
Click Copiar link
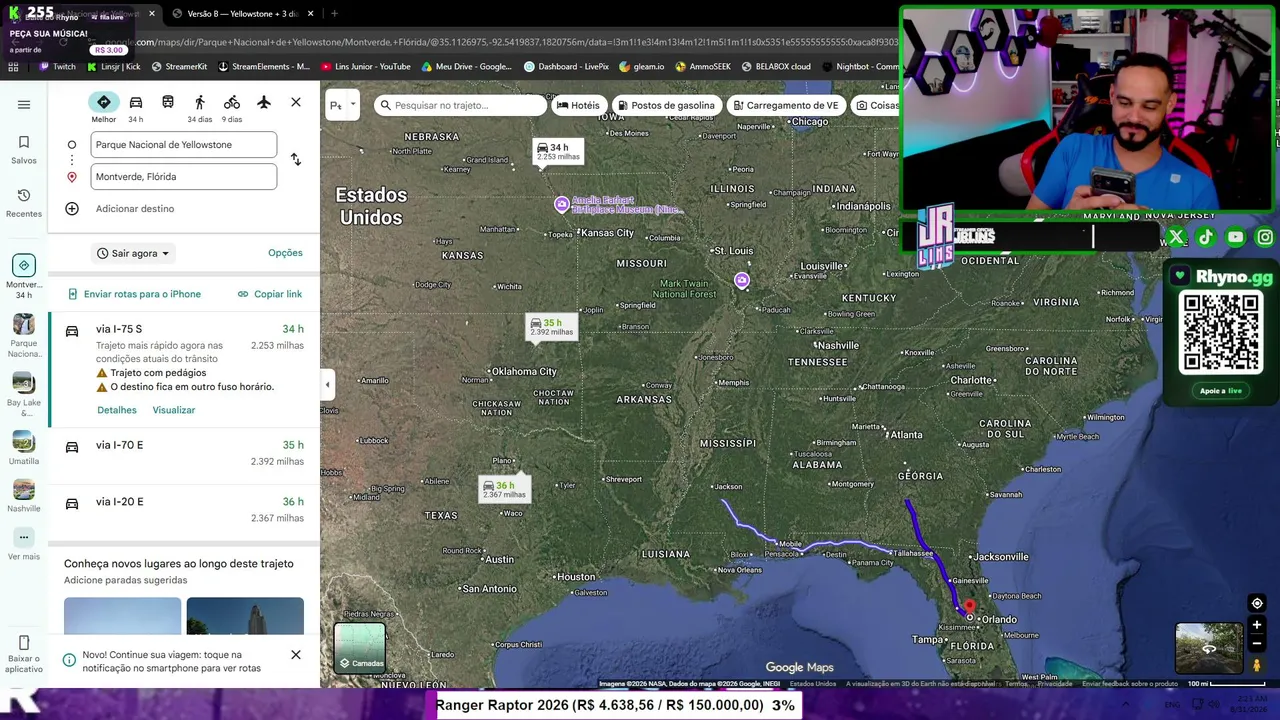(x=270, y=294)
